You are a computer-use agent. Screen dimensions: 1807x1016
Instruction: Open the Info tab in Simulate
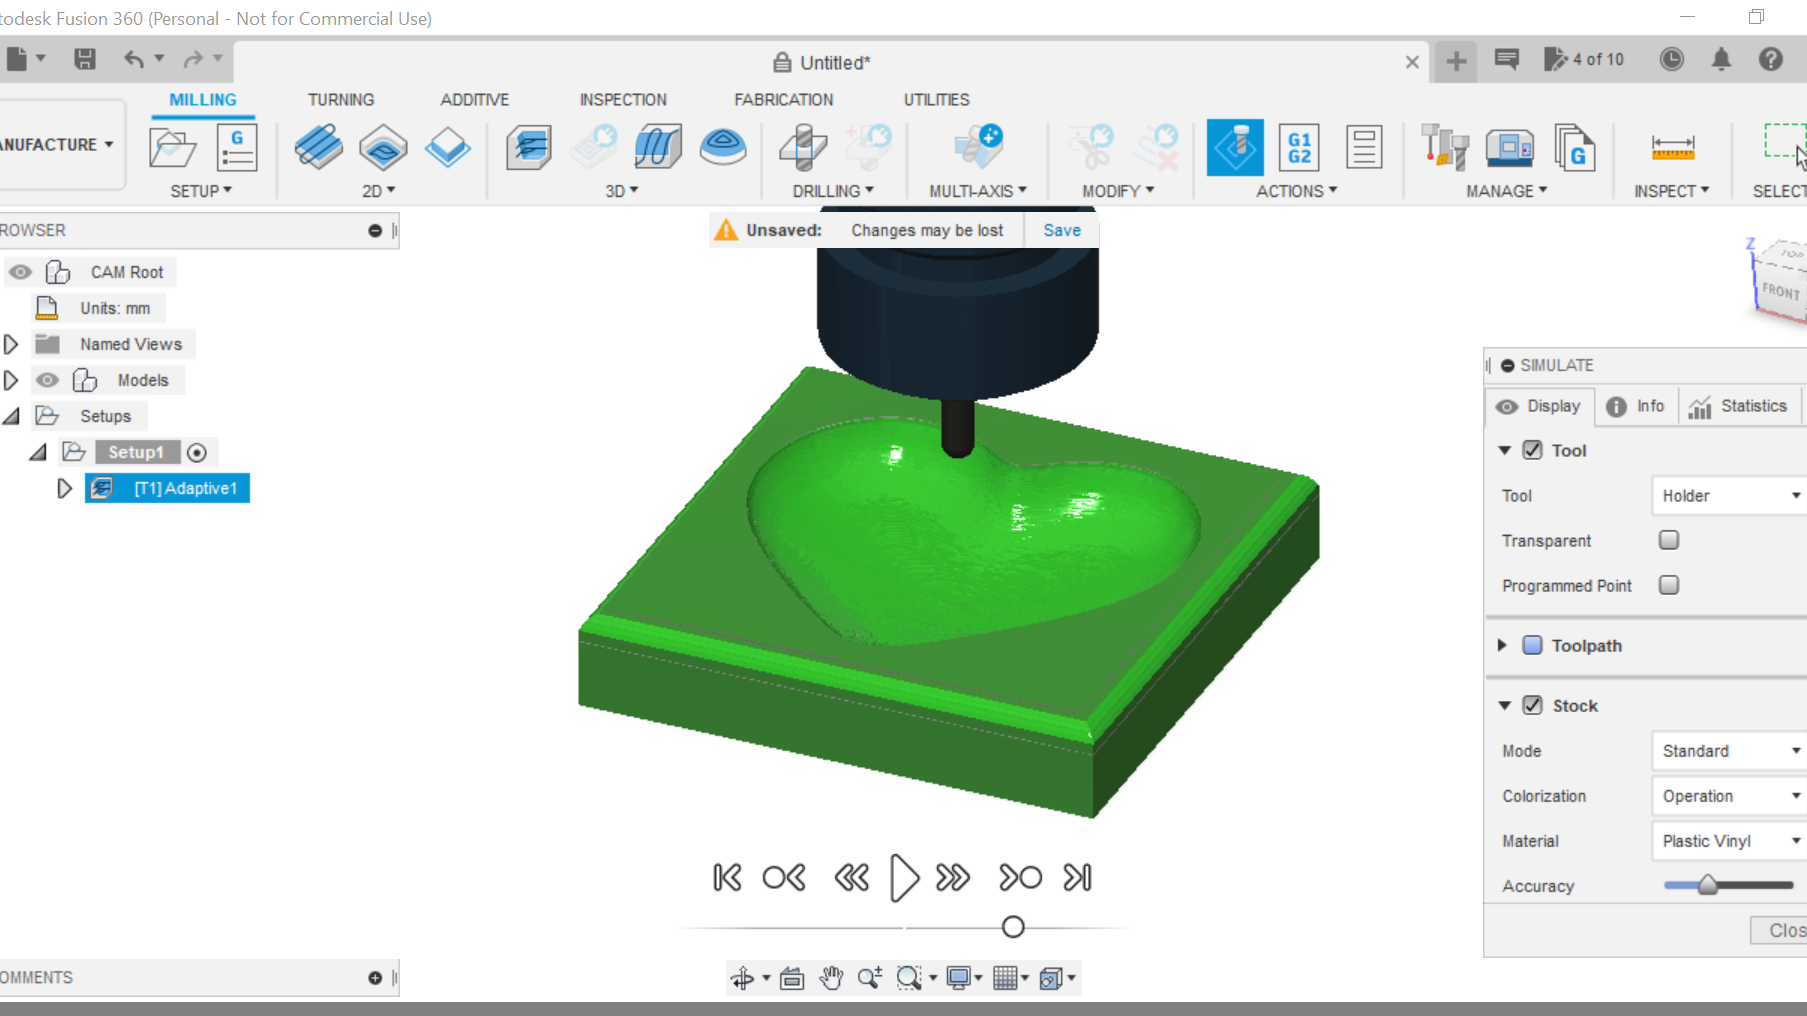1636,406
